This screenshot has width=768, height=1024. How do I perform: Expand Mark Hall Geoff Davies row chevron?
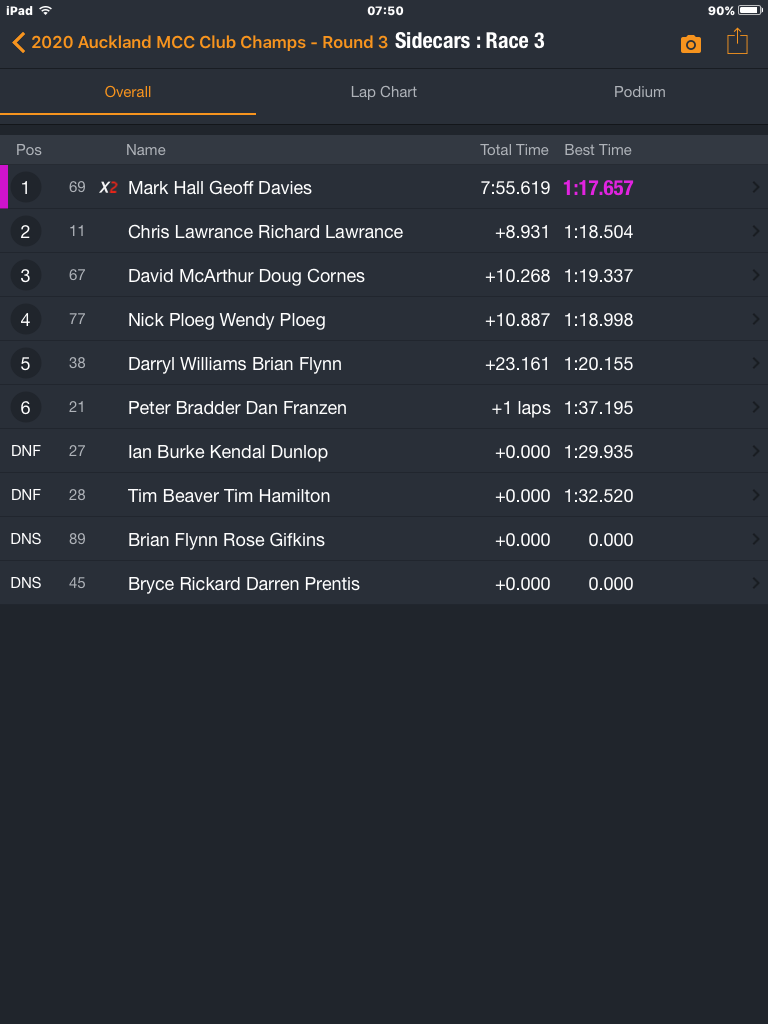[x=755, y=187]
